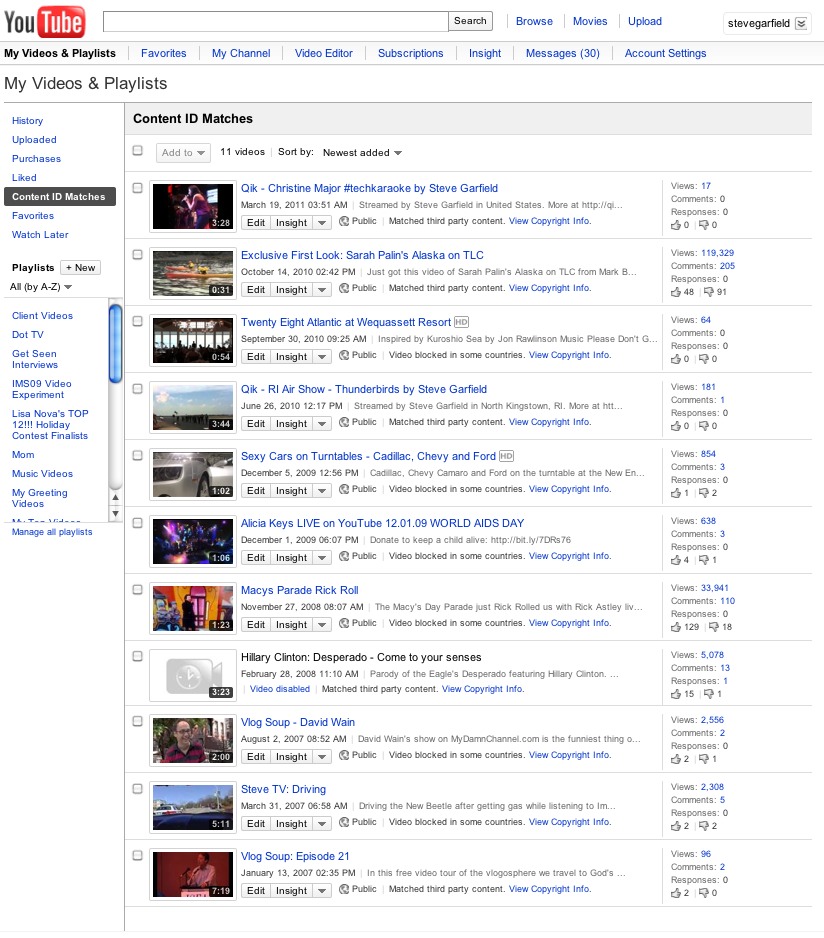This screenshot has width=824, height=938.
Task: Check the RI Air Show Thunderbirds checkbox
Action: [x=138, y=389]
